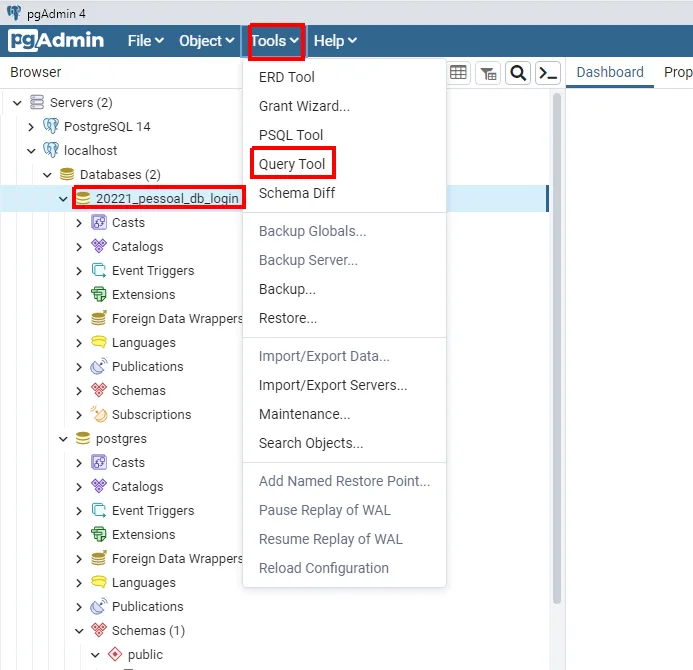Click the Languages icon under 20221_pessoal_db_login
Viewport: 693px width, 670px height.
99,342
